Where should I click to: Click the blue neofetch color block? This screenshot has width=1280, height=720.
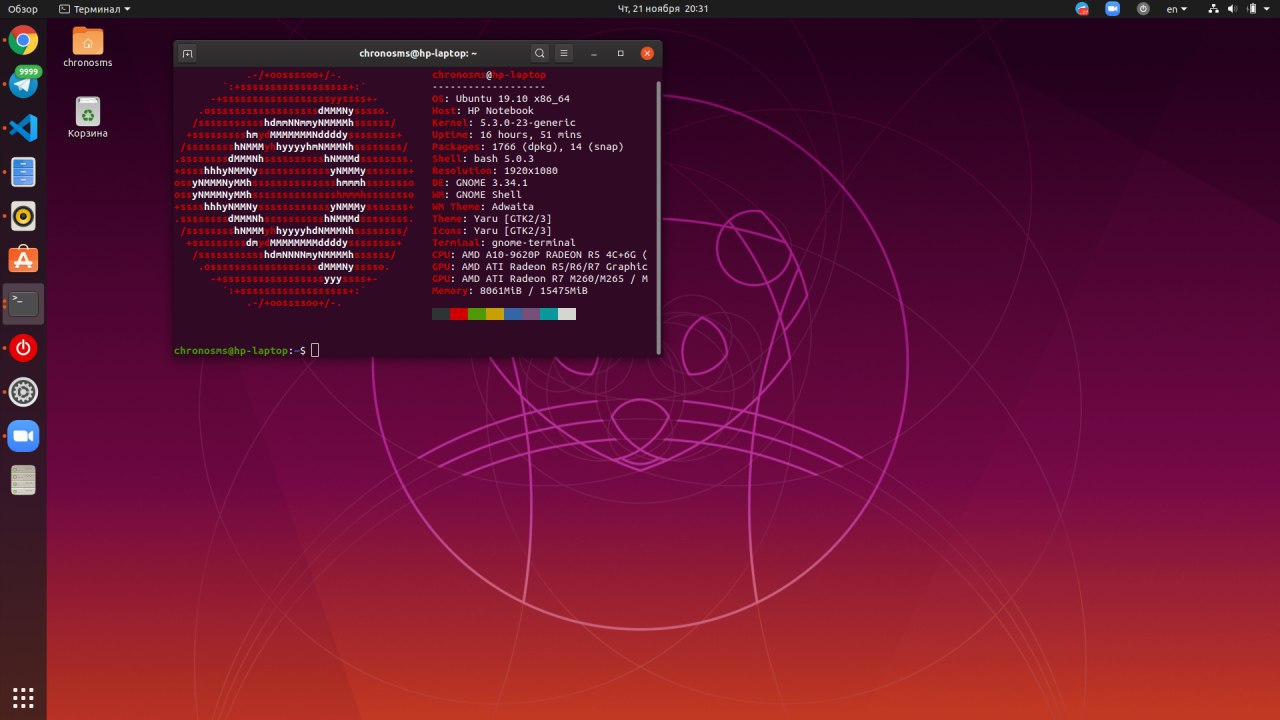click(513, 314)
